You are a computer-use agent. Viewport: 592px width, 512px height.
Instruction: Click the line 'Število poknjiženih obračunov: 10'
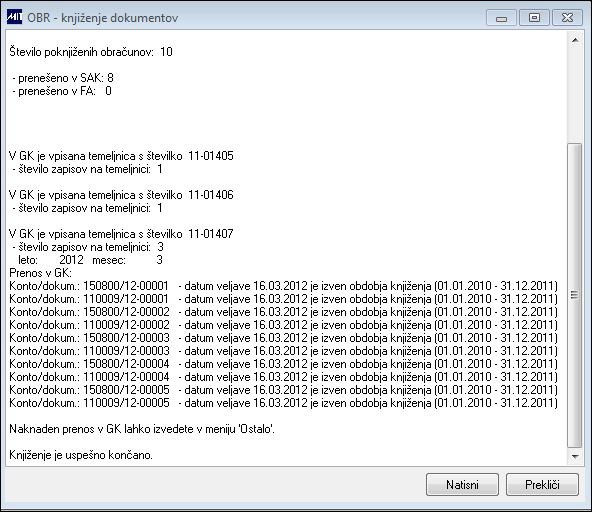point(91,52)
